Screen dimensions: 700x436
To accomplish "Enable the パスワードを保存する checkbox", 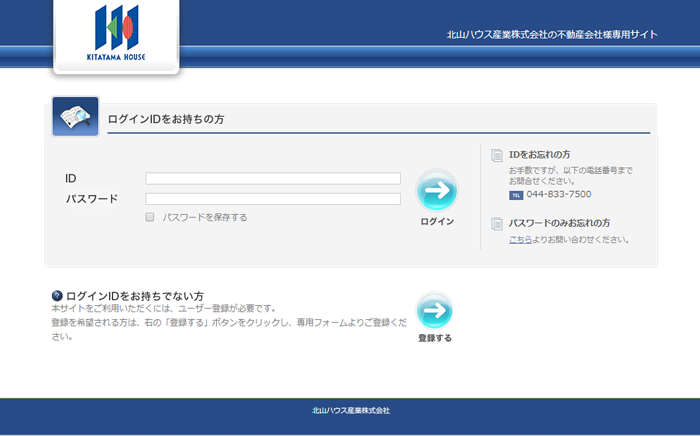I will [x=150, y=217].
